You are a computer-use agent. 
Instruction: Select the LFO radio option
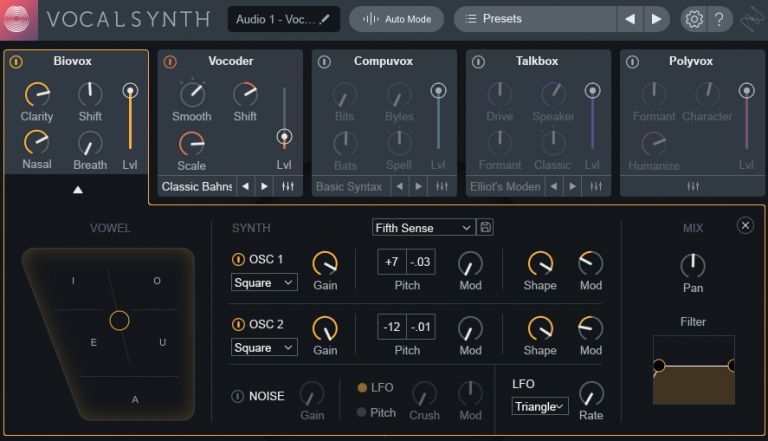point(363,387)
